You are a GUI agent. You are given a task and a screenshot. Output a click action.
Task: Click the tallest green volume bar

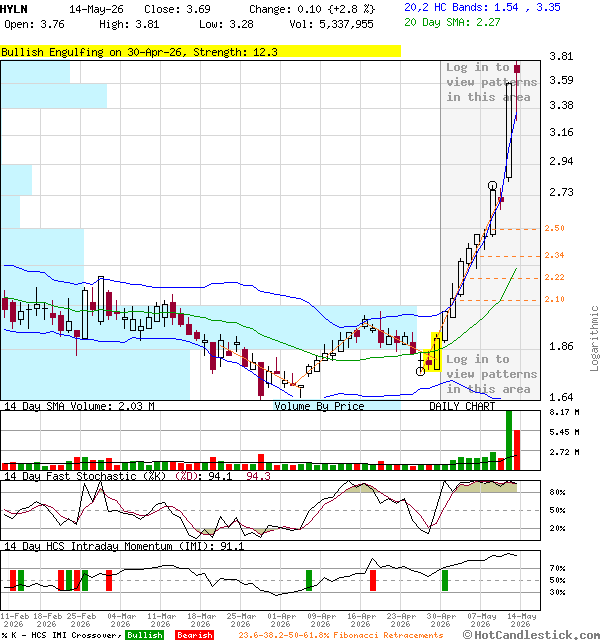click(509, 440)
